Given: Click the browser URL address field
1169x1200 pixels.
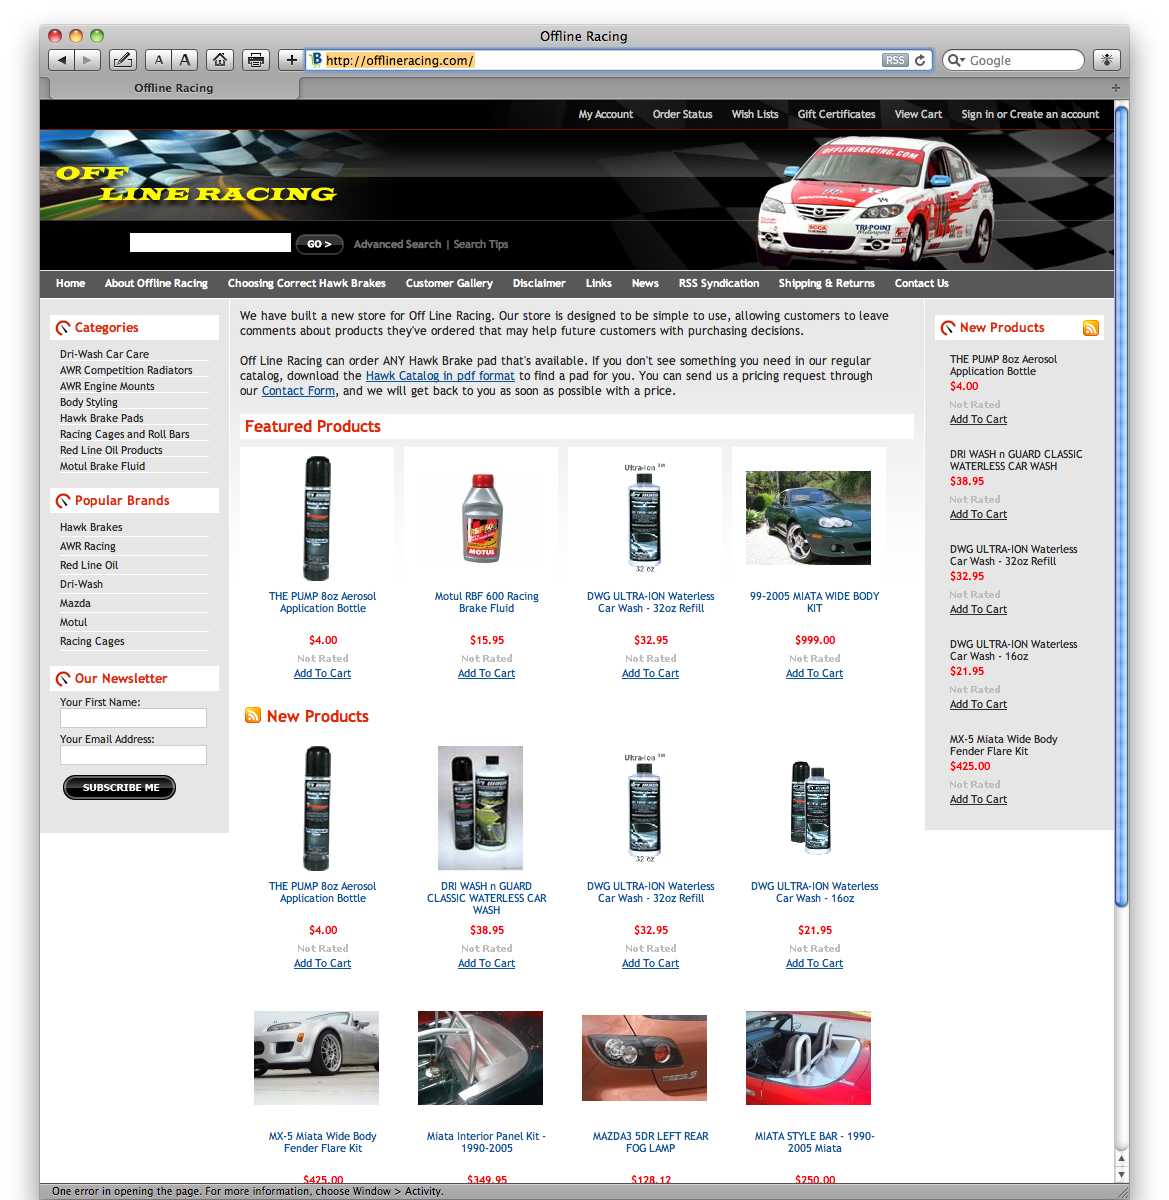Looking at the screenshot, I should pos(600,60).
